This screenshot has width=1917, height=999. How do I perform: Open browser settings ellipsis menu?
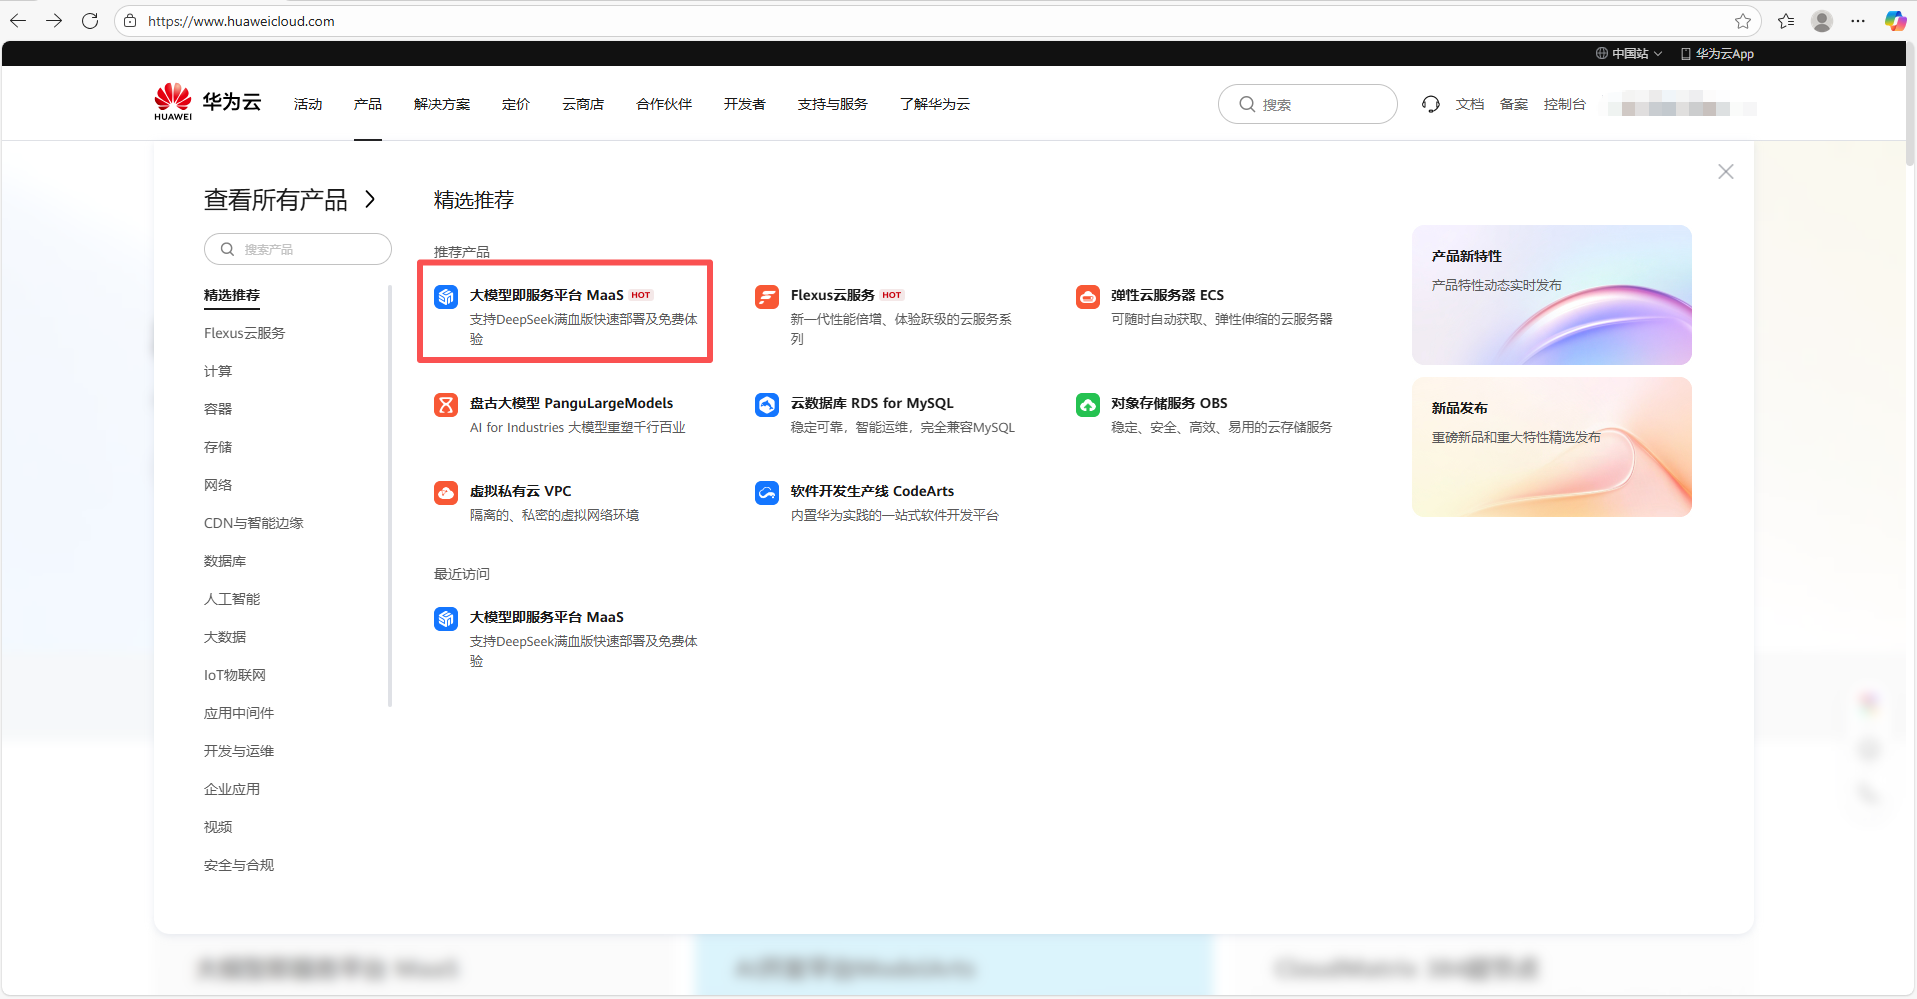(1858, 21)
